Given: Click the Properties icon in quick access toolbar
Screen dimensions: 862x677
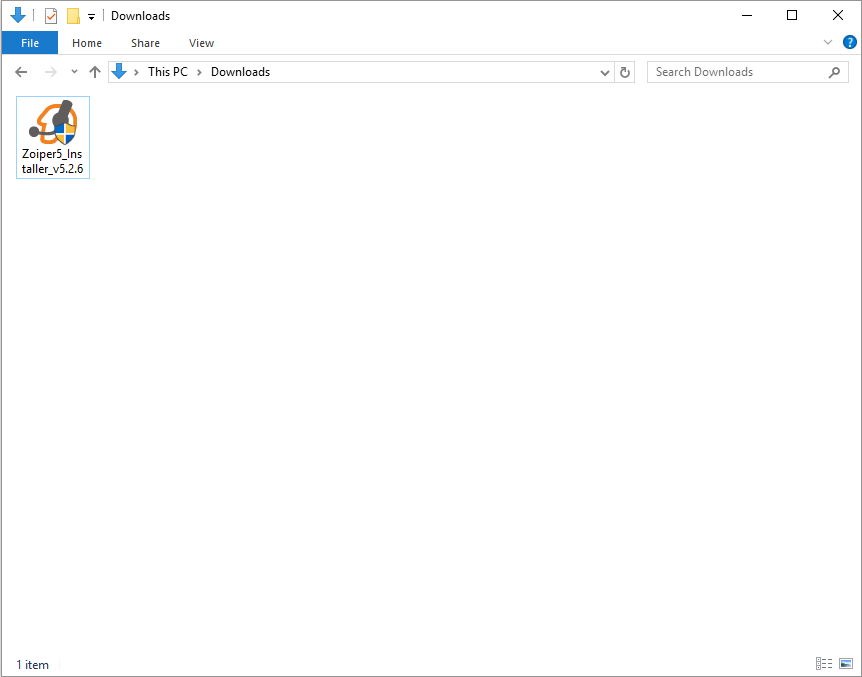Looking at the screenshot, I should [51, 16].
